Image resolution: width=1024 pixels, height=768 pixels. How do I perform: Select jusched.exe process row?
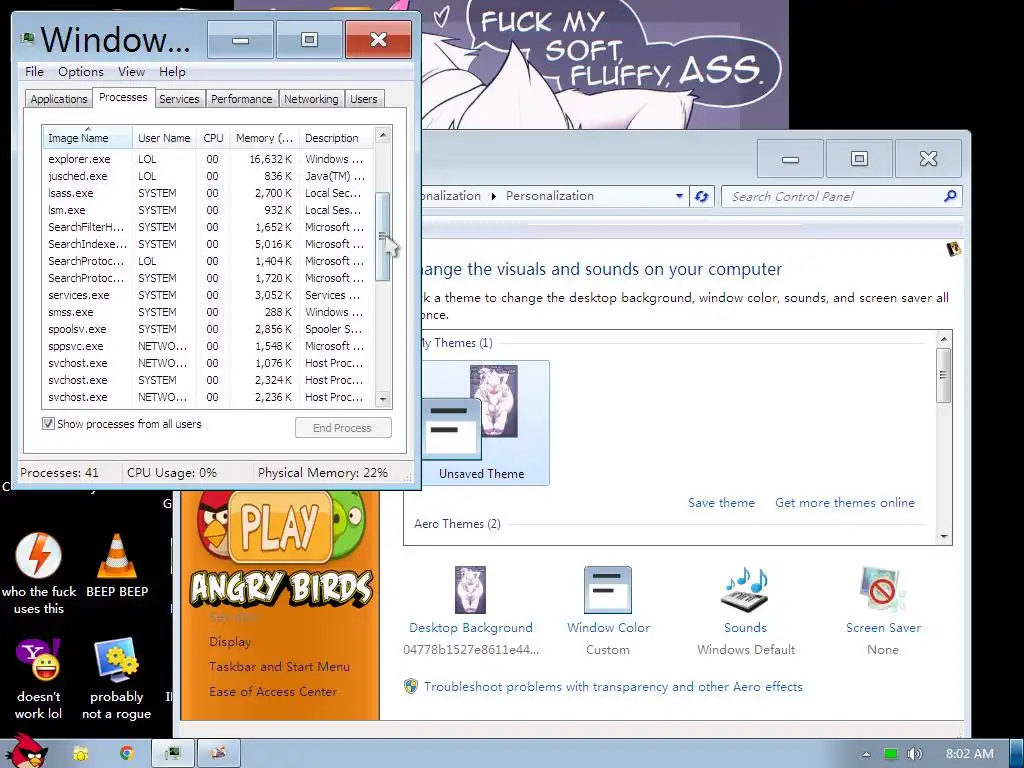(208, 176)
